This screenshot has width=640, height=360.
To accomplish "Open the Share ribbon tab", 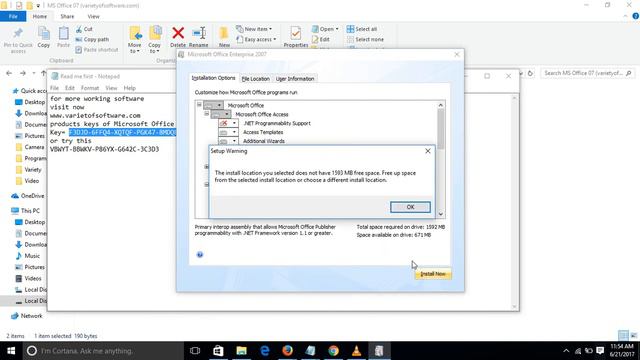I will 67,16.
